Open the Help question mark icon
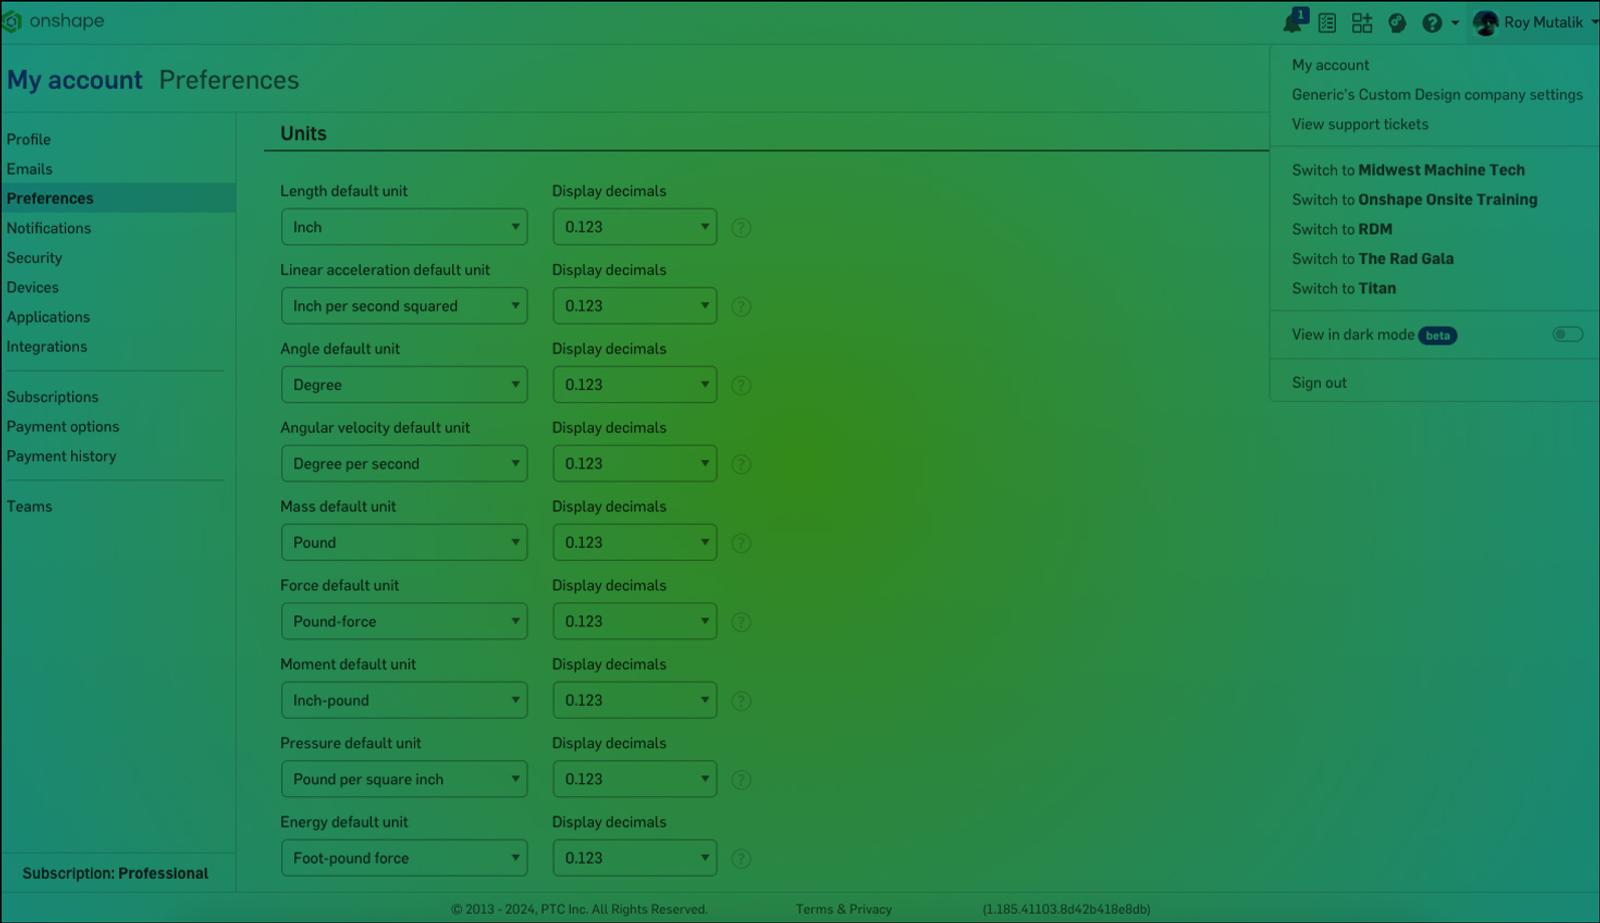Image resolution: width=1600 pixels, height=923 pixels. click(1432, 23)
